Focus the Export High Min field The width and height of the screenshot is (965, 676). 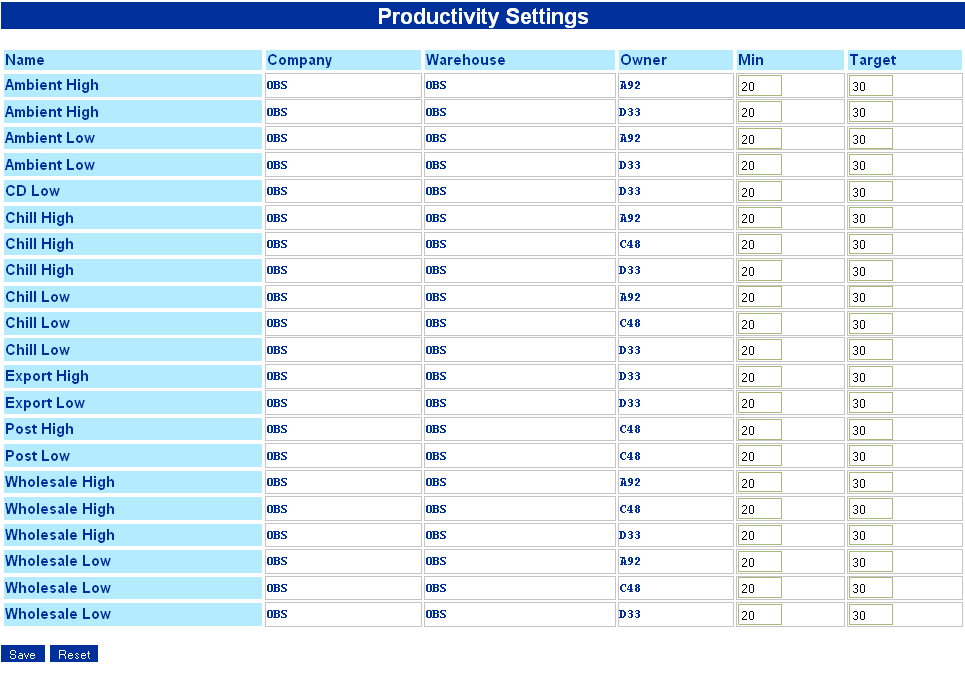(x=759, y=377)
